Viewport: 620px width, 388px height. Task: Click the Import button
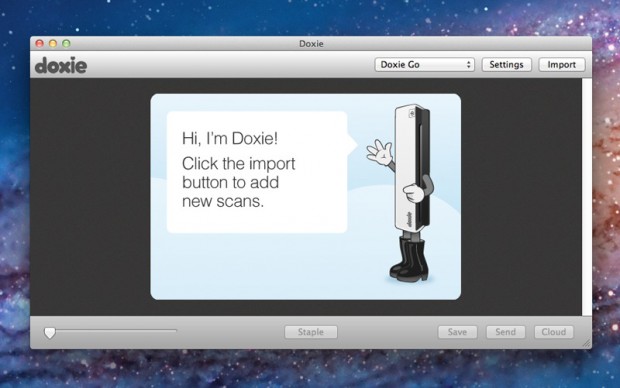click(x=561, y=64)
